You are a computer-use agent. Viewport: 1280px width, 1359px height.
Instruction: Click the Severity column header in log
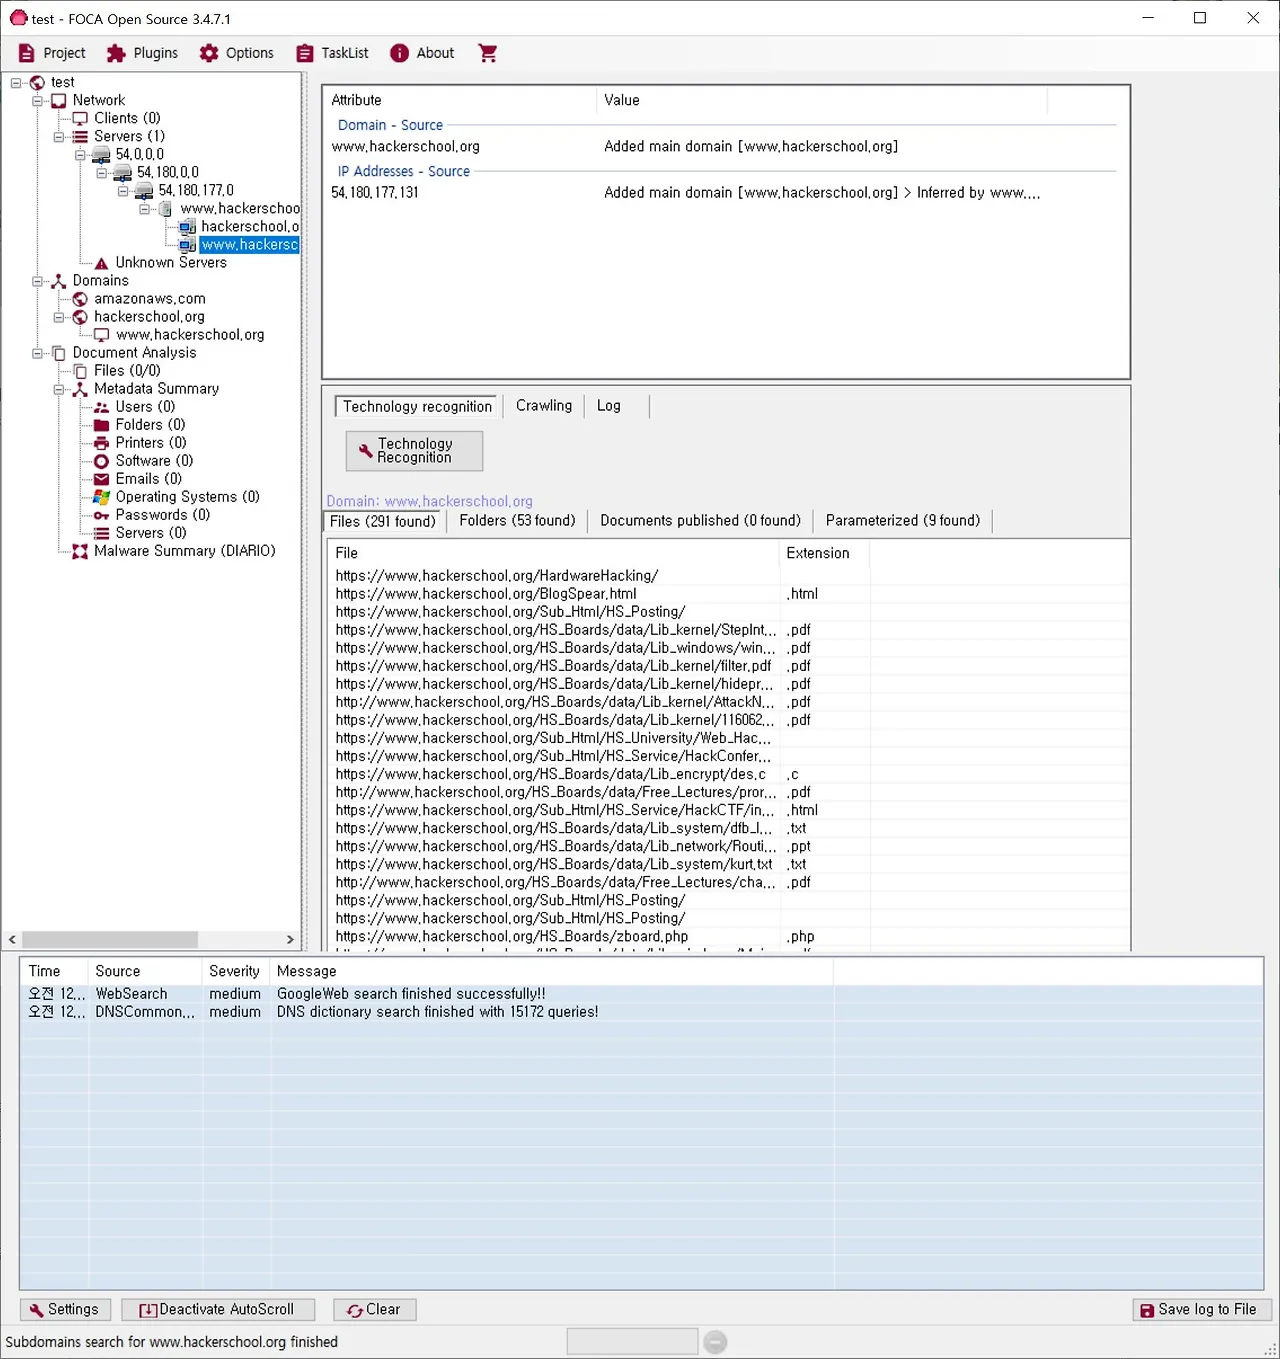235,971
